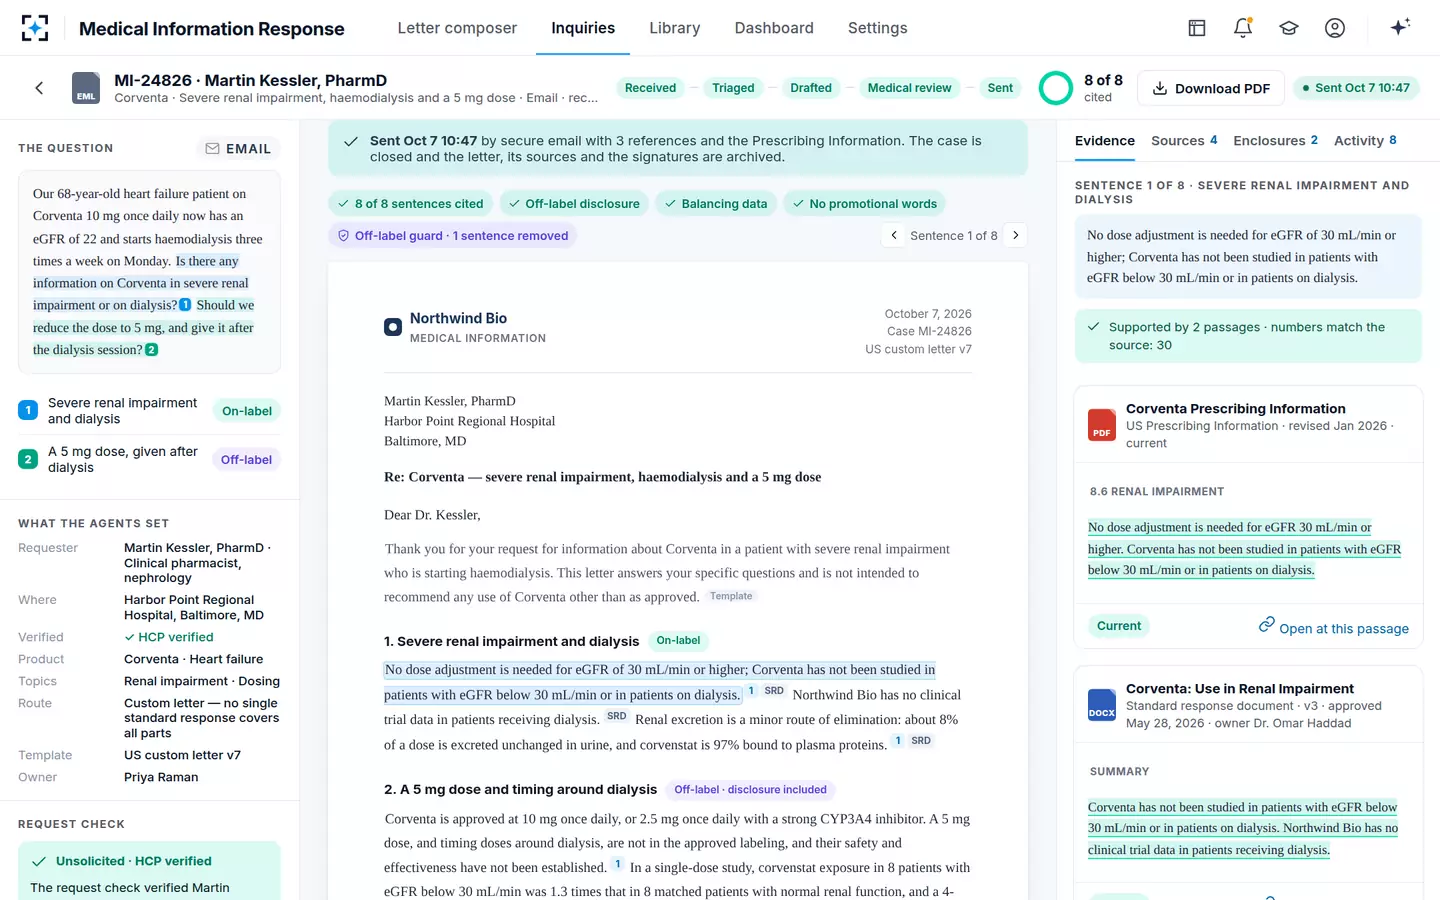Image resolution: width=1440 pixels, height=900 pixels.
Task: Click the first SRD citation tag in section 1
Action: (774, 691)
